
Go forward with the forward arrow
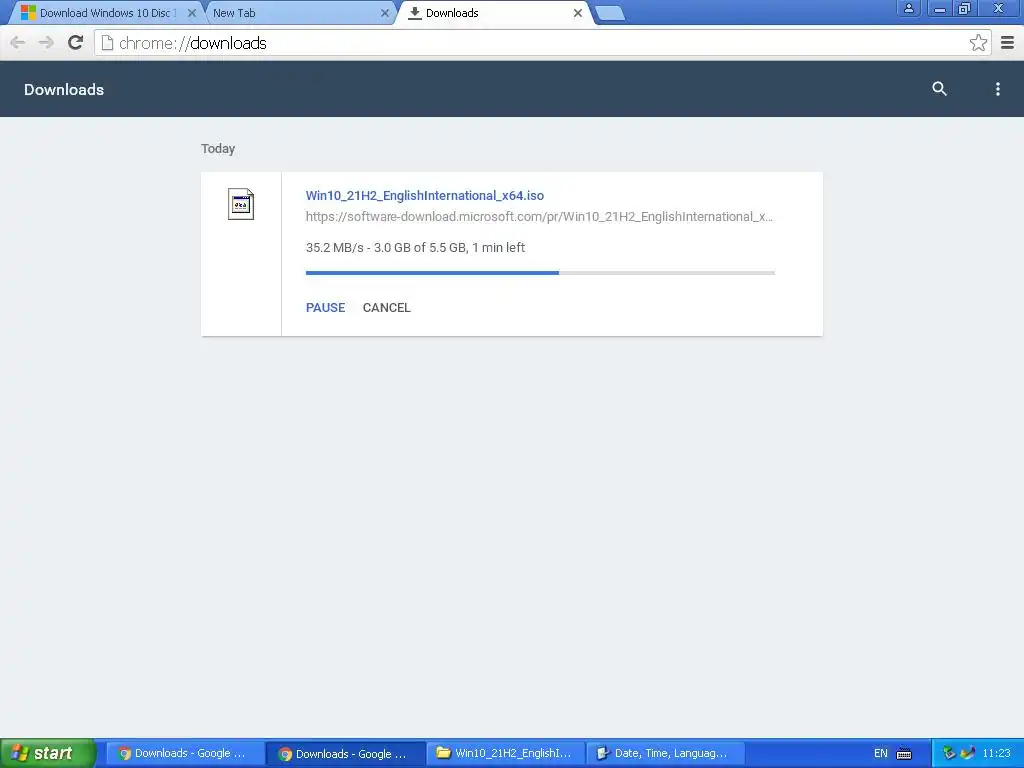[x=46, y=43]
